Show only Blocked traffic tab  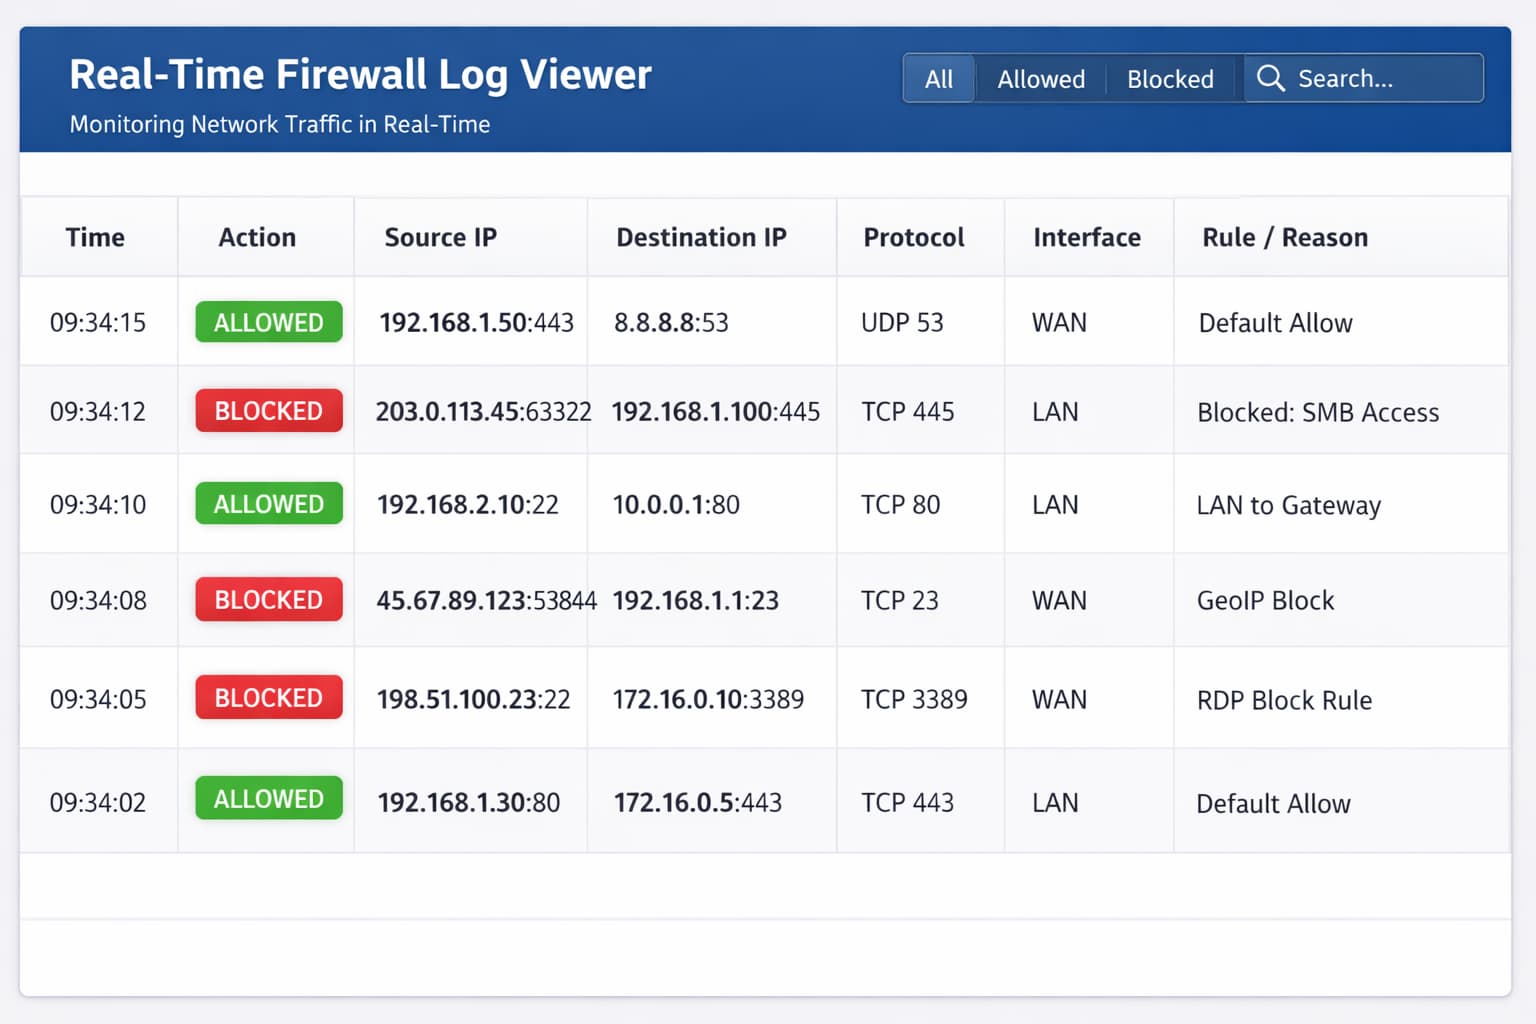pyautogui.click(x=1169, y=79)
